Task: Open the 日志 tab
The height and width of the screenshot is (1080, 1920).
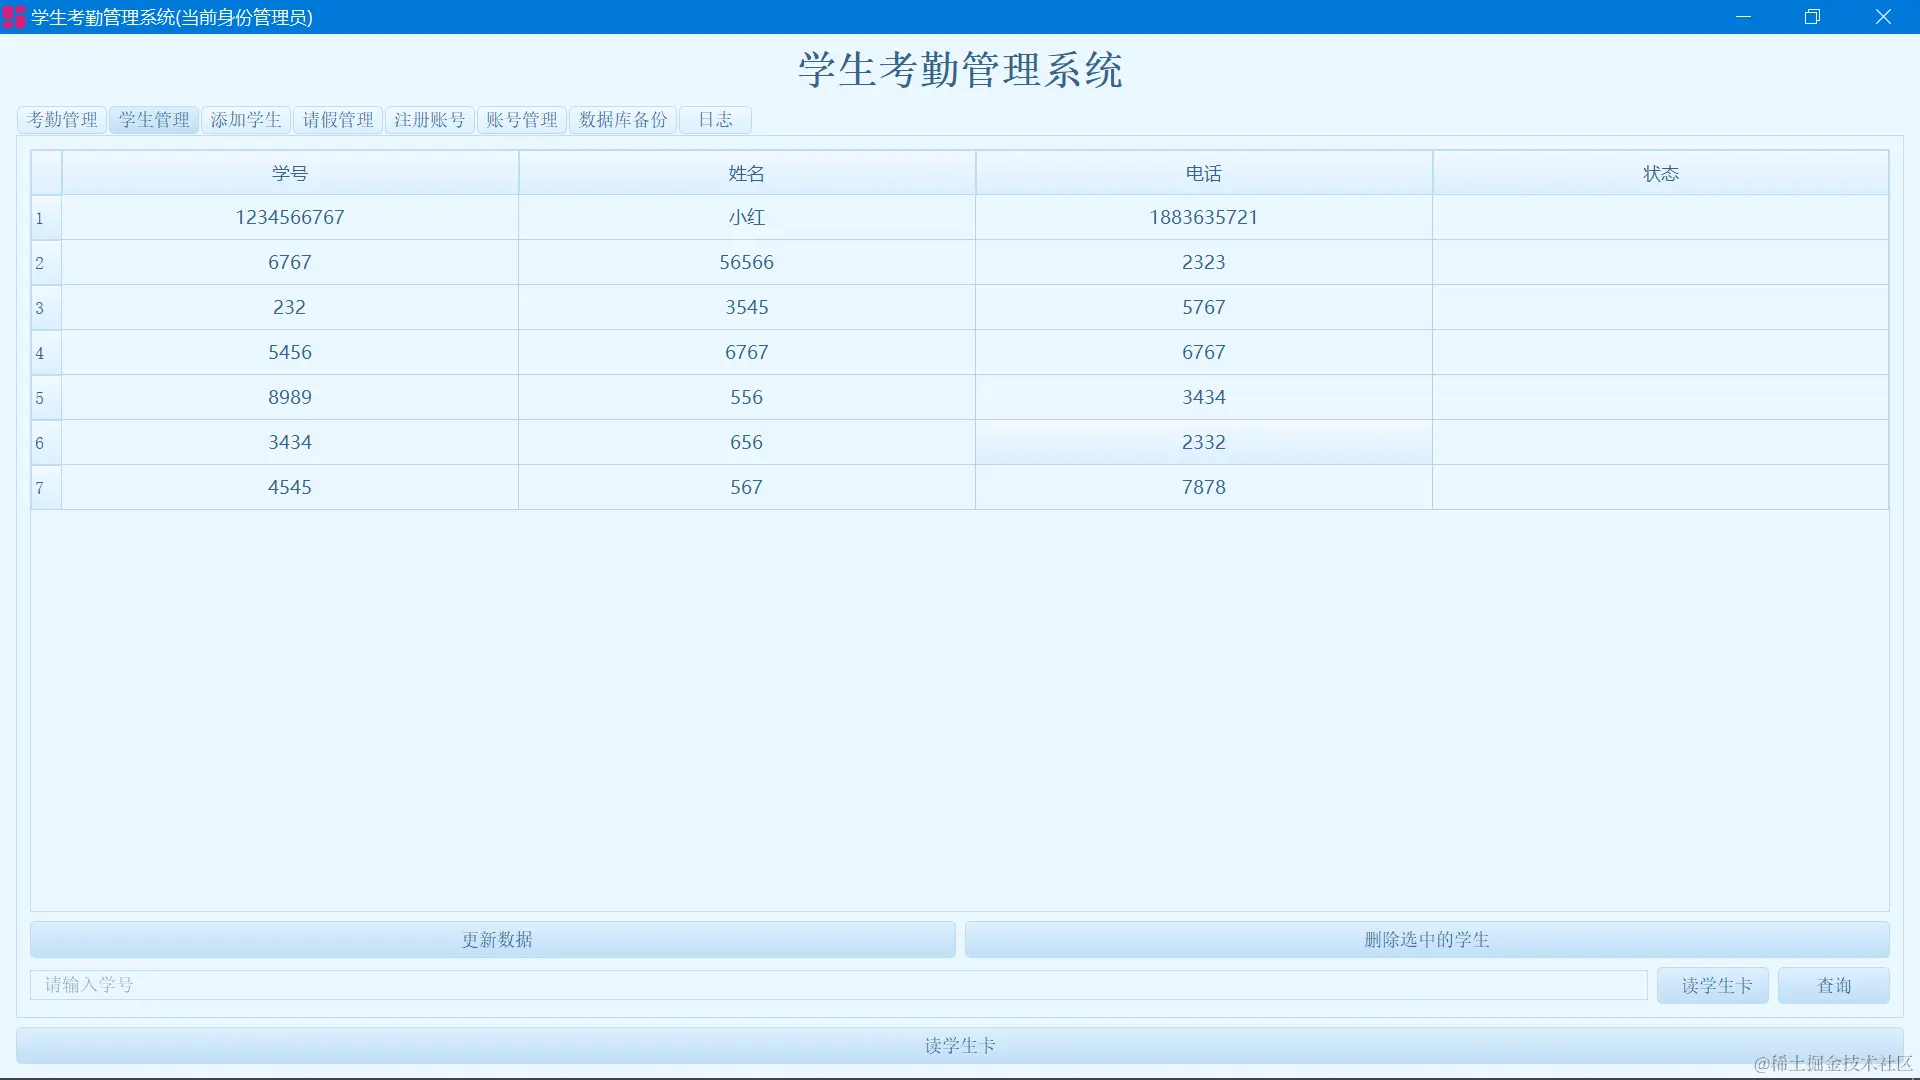Action: (x=715, y=120)
